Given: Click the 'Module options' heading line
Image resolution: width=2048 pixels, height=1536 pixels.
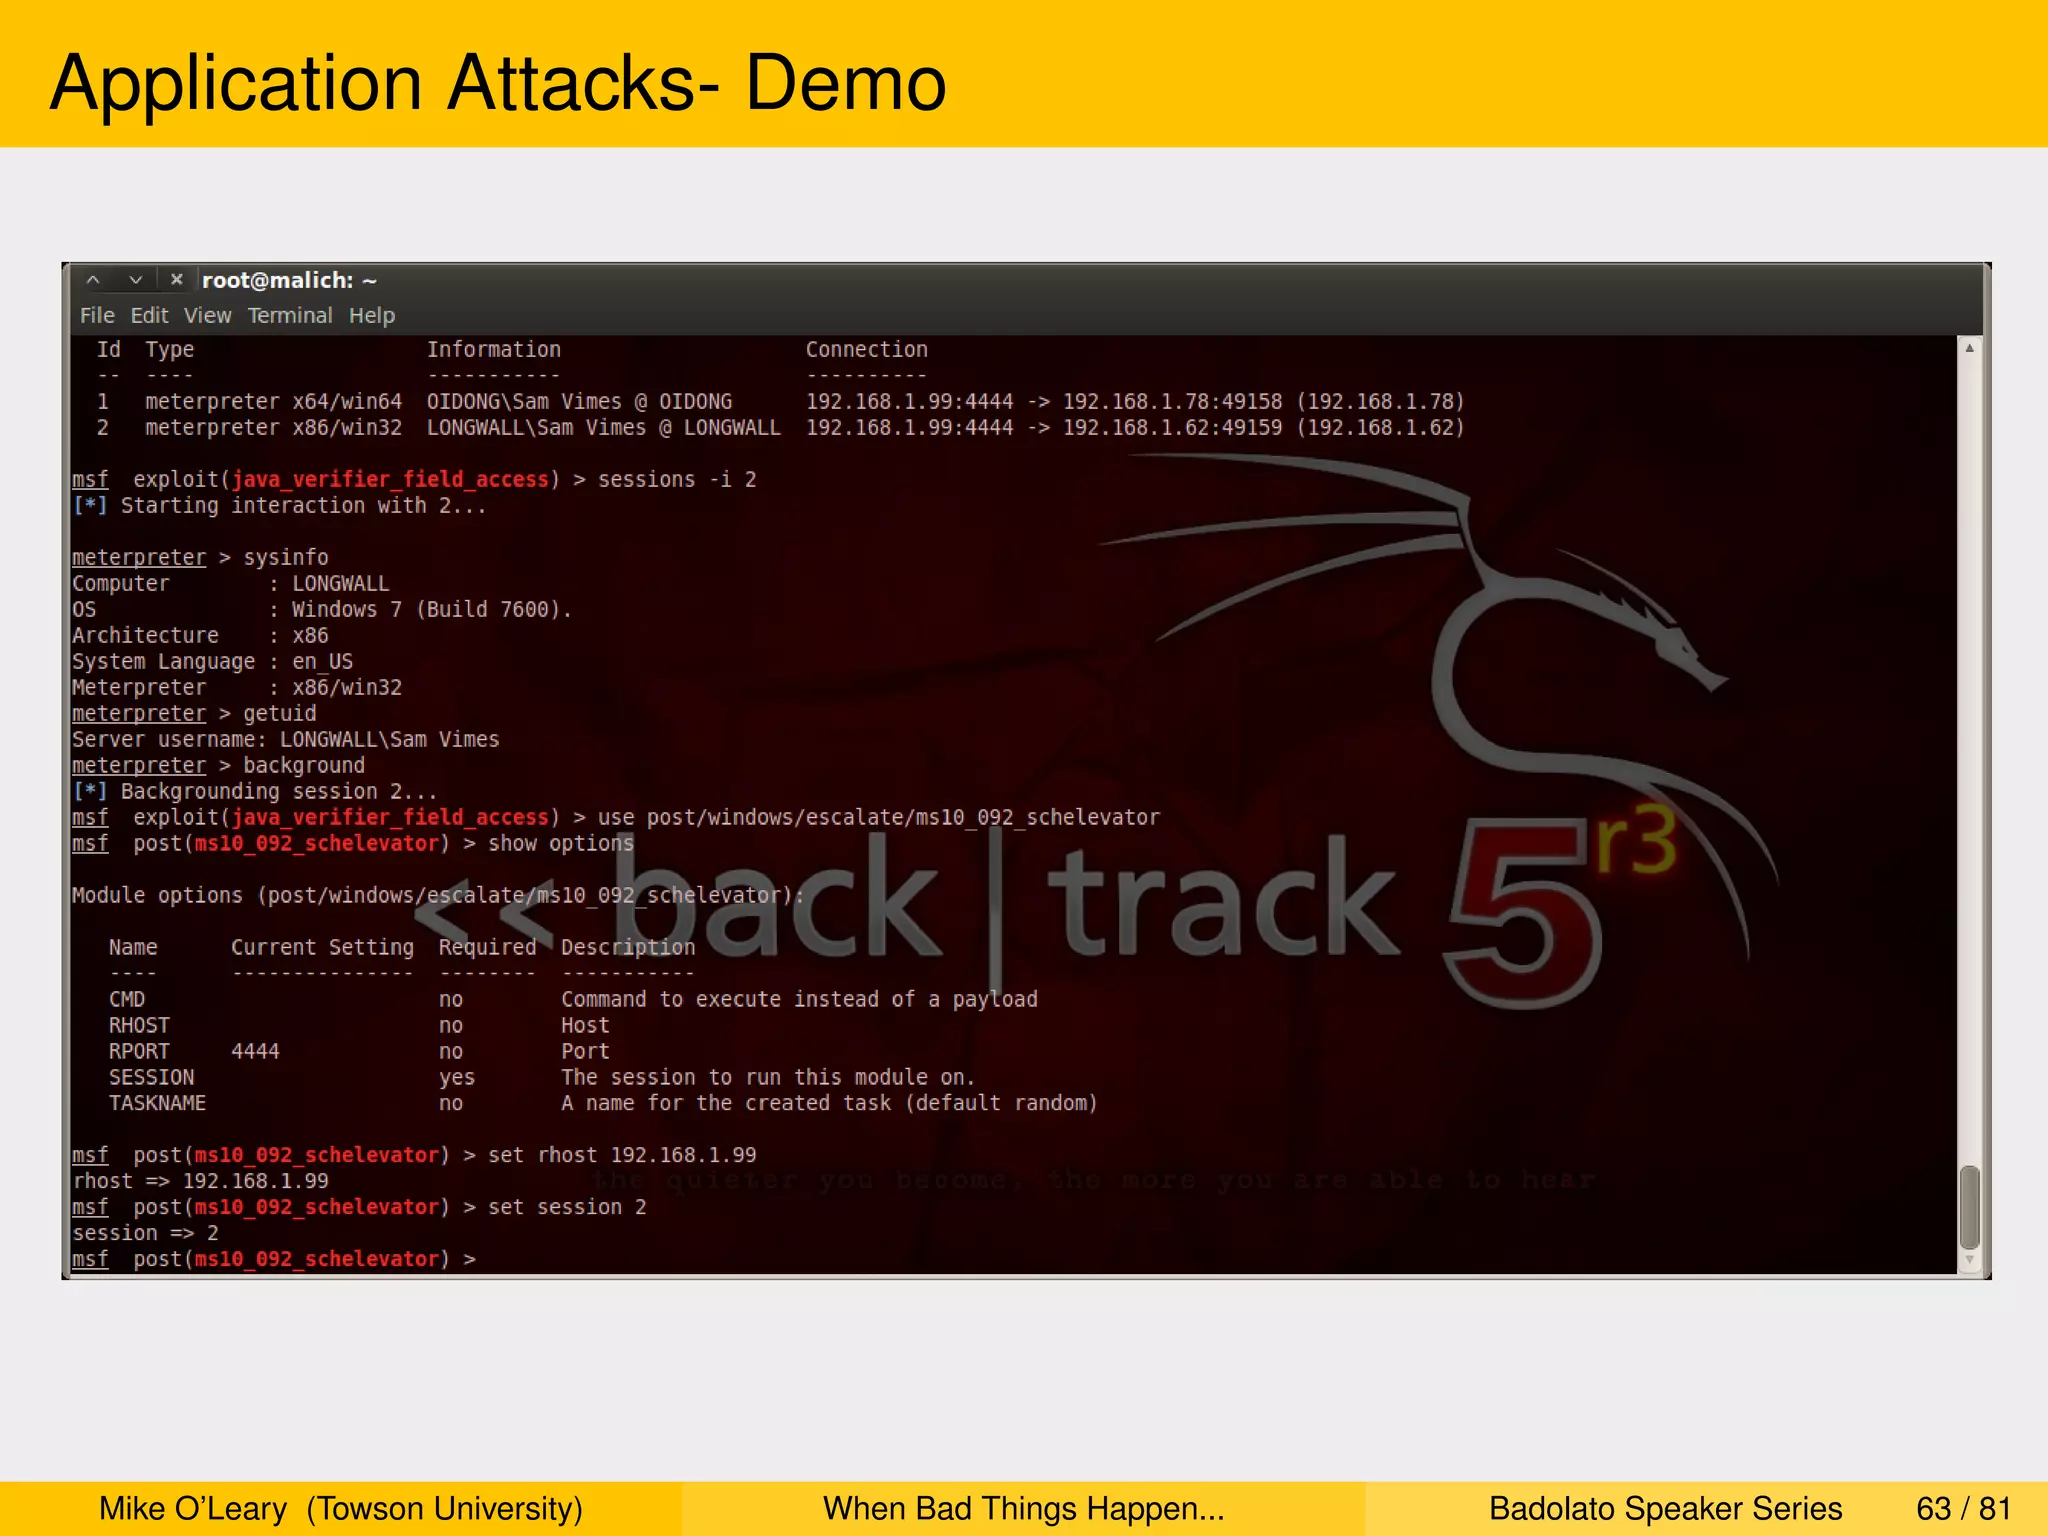Looking at the screenshot, I should pyautogui.click(x=438, y=896).
